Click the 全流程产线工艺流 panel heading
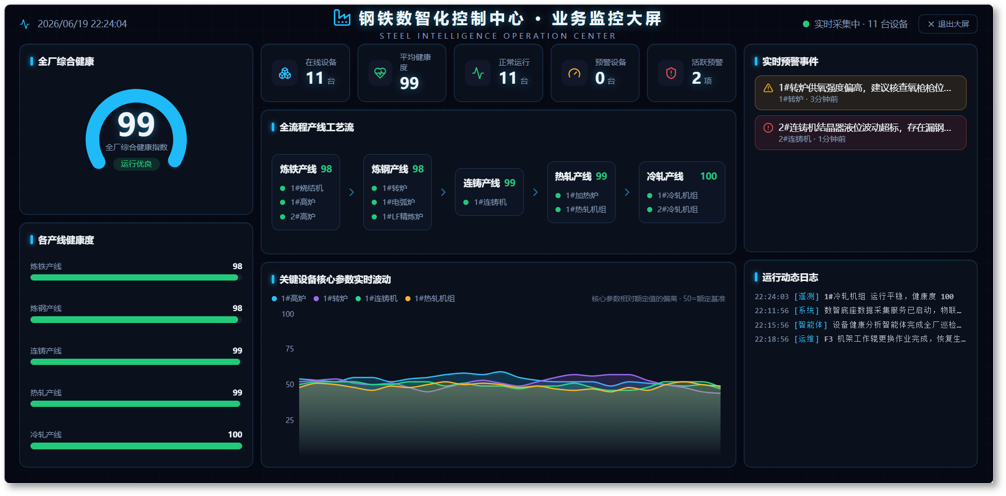1006x496 pixels. pos(316,128)
